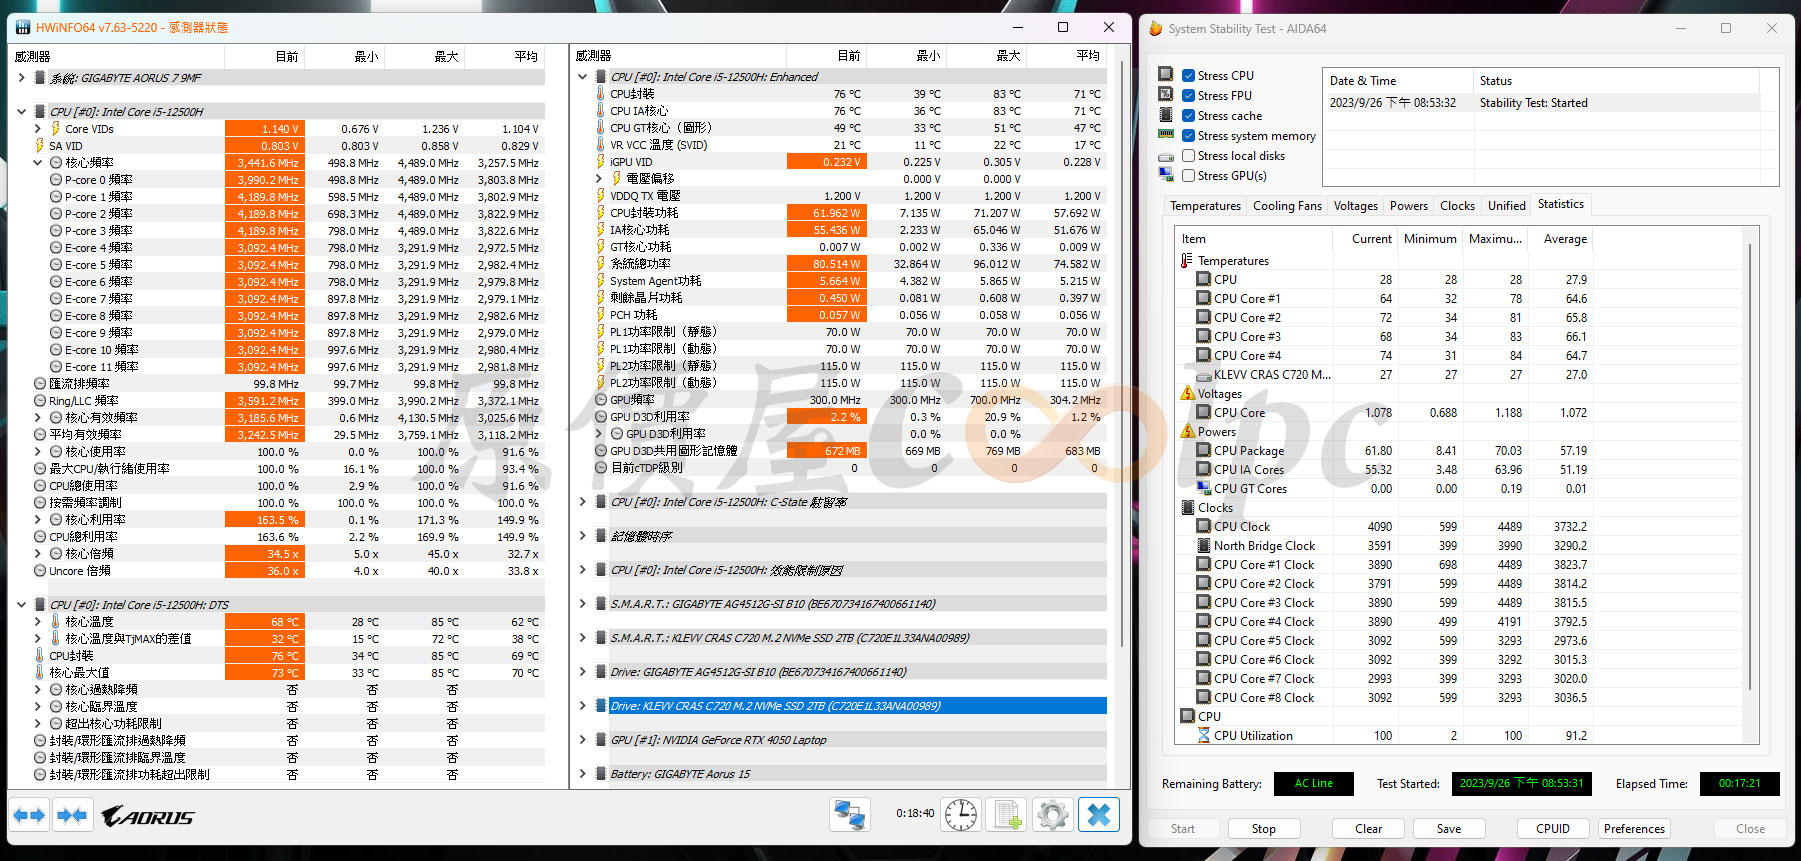Click the monitor icon beside Stress GPU(s)

[1166, 175]
